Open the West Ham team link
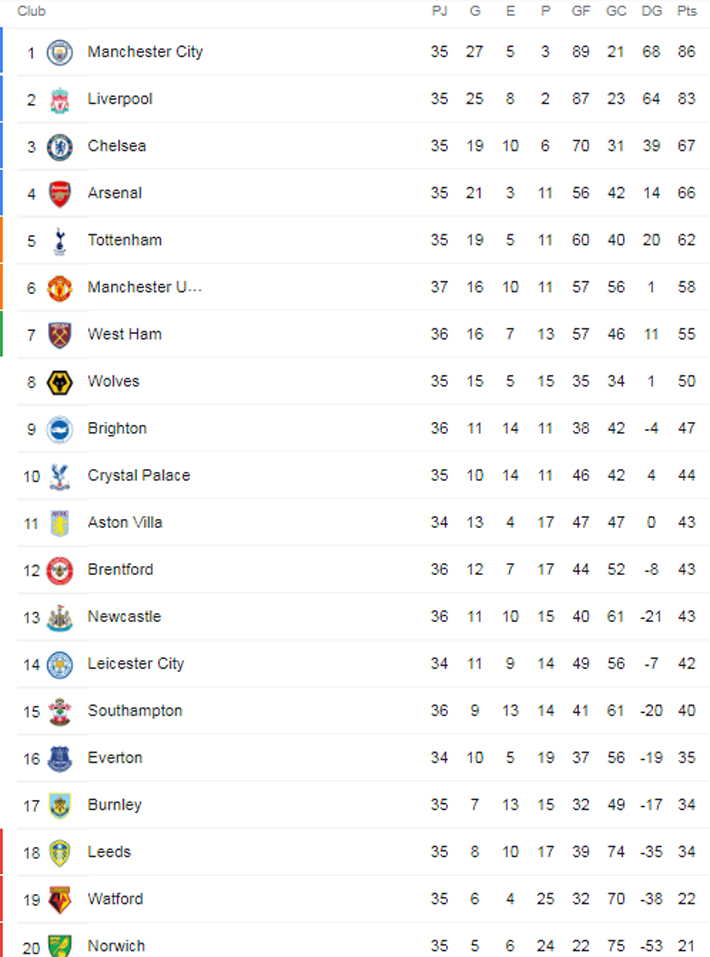The height and width of the screenshot is (957, 710). (x=124, y=334)
